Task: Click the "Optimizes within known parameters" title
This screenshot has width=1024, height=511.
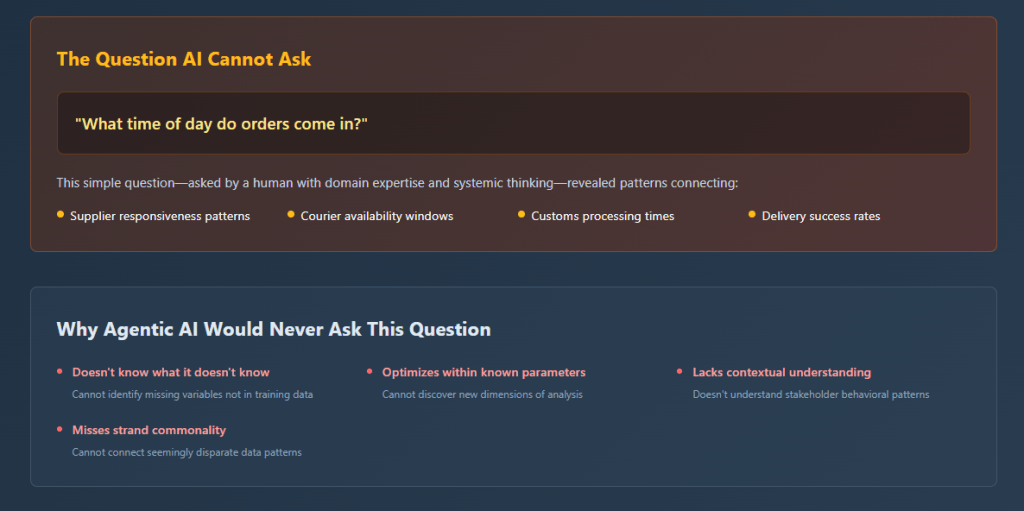Action: 483,372
